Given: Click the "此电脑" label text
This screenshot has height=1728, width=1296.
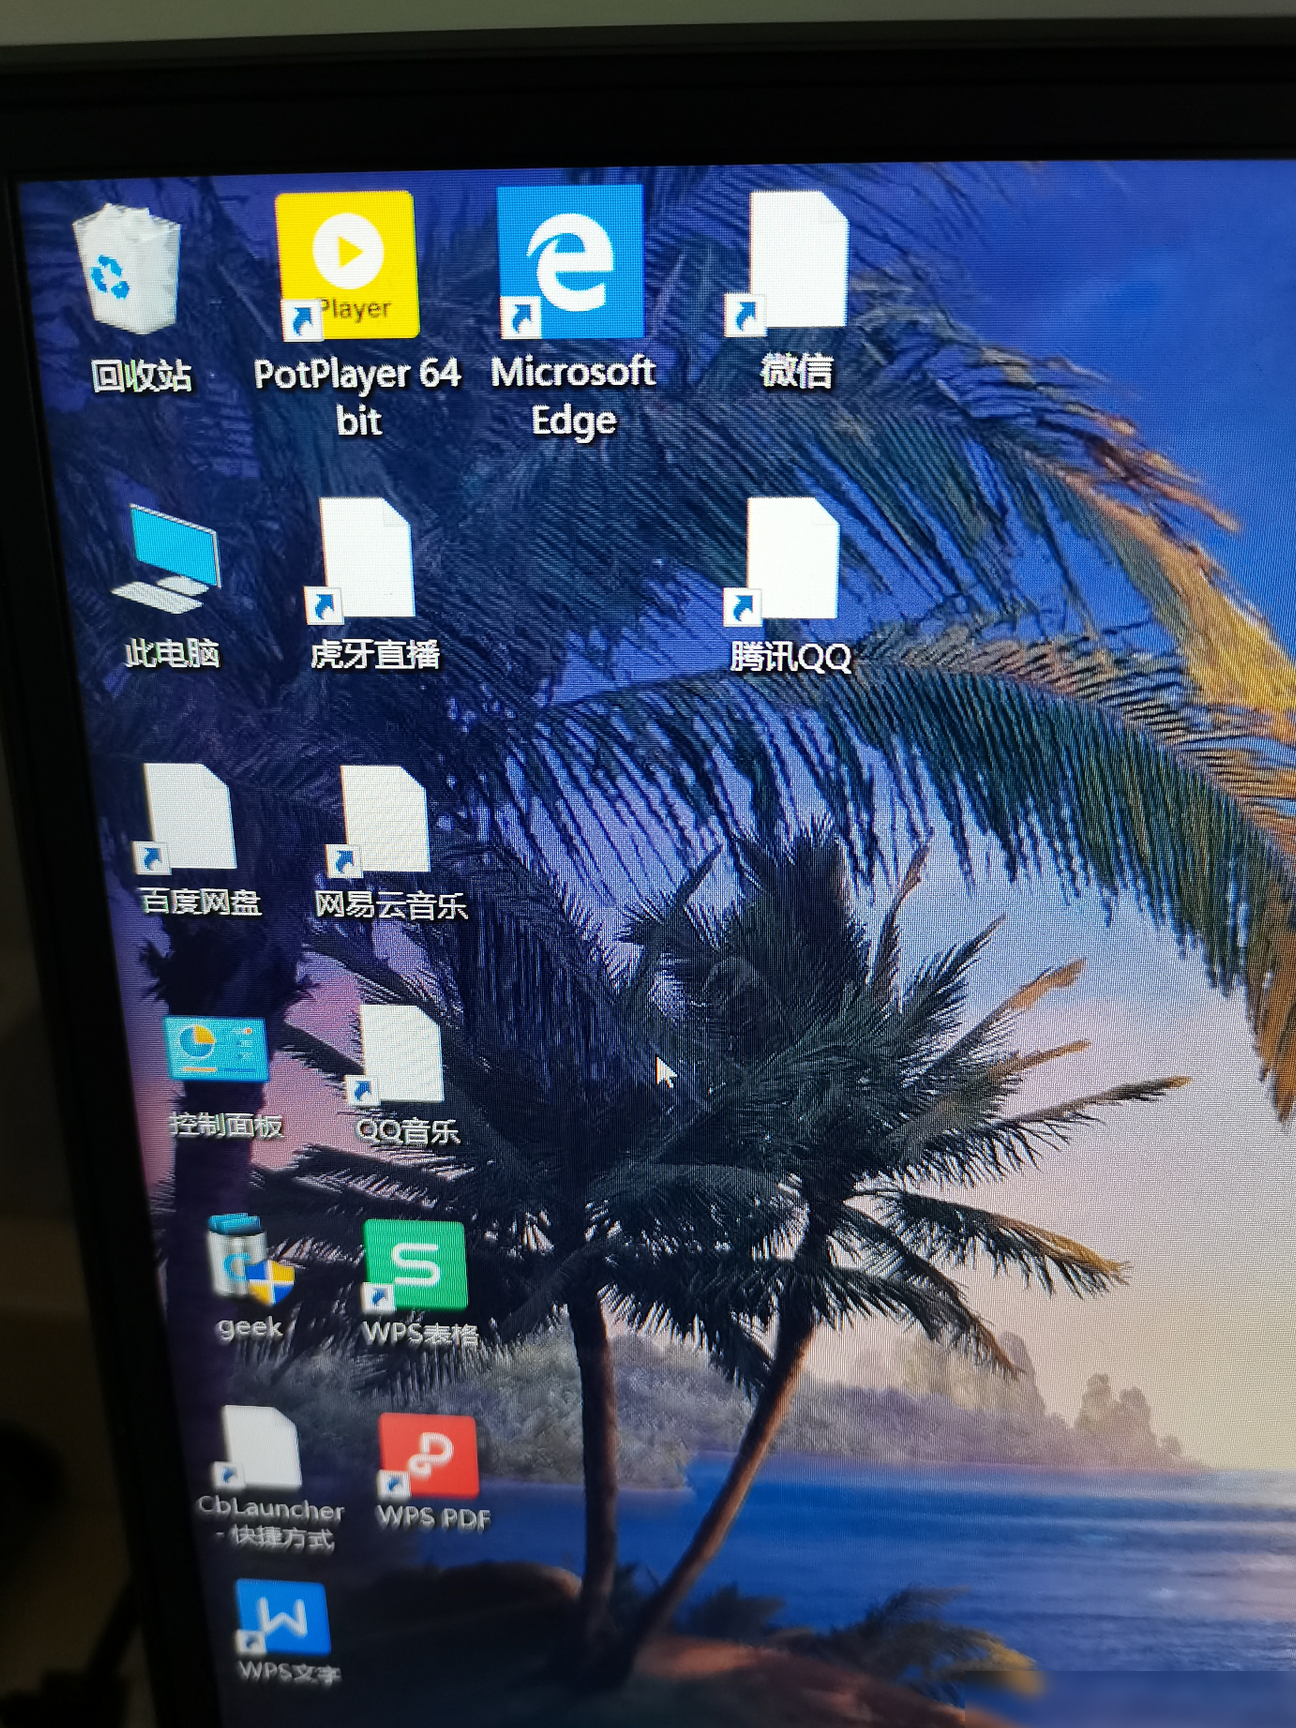Looking at the screenshot, I should click(x=172, y=654).
